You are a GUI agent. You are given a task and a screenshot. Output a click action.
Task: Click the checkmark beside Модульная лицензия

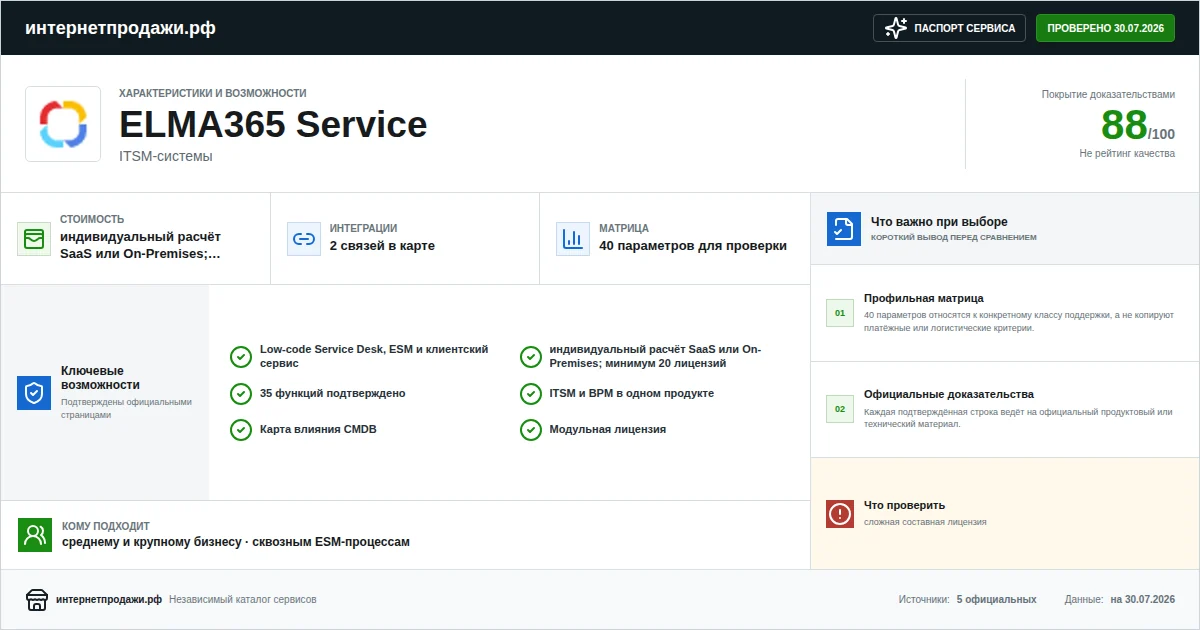tap(531, 430)
